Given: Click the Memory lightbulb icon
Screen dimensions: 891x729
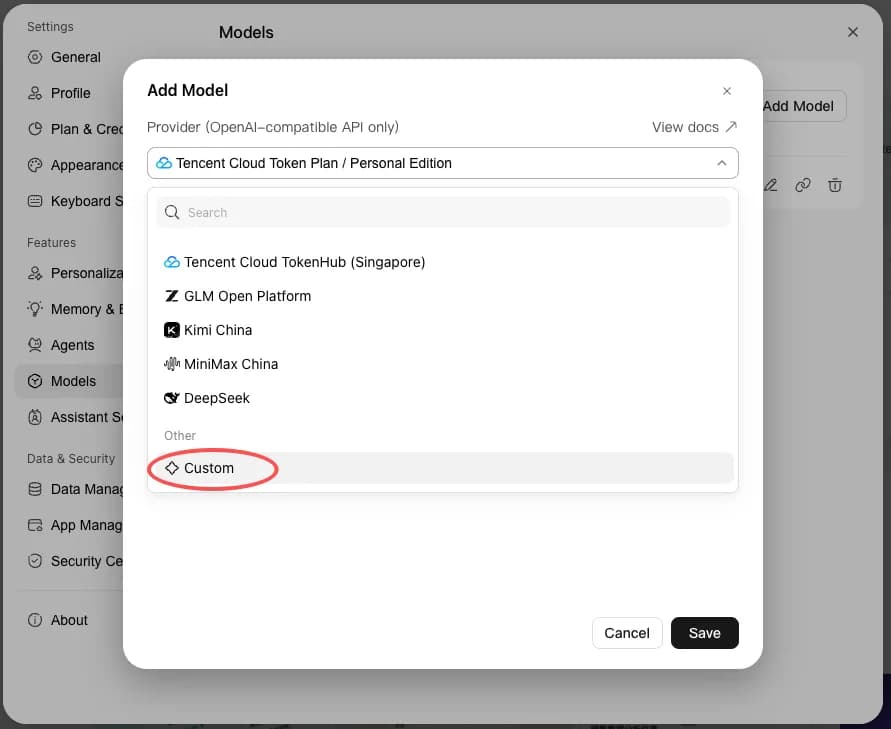Looking at the screenshot, I should pyautogui.click(x=35, y=309).
